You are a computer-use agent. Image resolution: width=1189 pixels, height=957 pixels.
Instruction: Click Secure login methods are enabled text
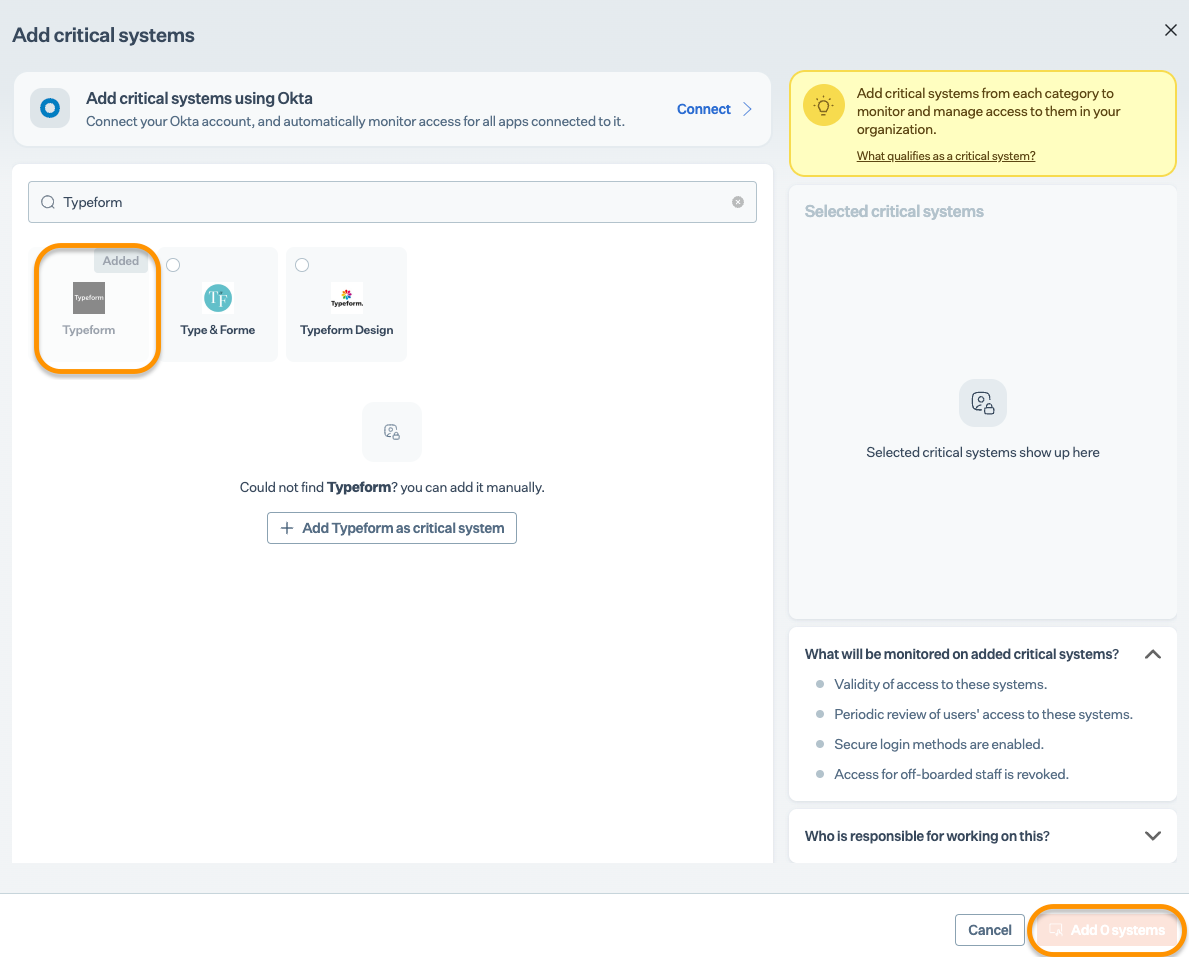(939, 745)
